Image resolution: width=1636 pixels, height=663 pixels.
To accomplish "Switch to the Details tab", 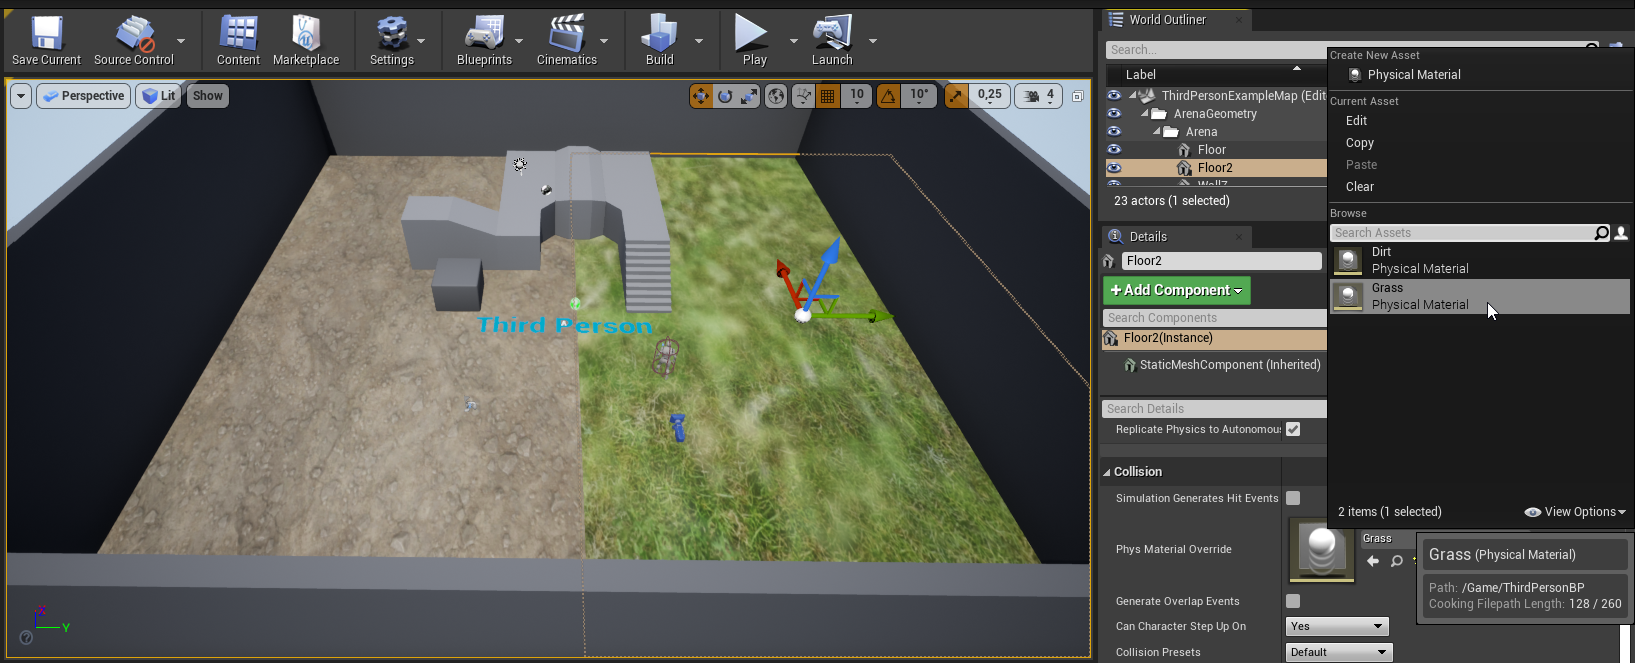I will pyautogui.click(x=1148, y=237).
